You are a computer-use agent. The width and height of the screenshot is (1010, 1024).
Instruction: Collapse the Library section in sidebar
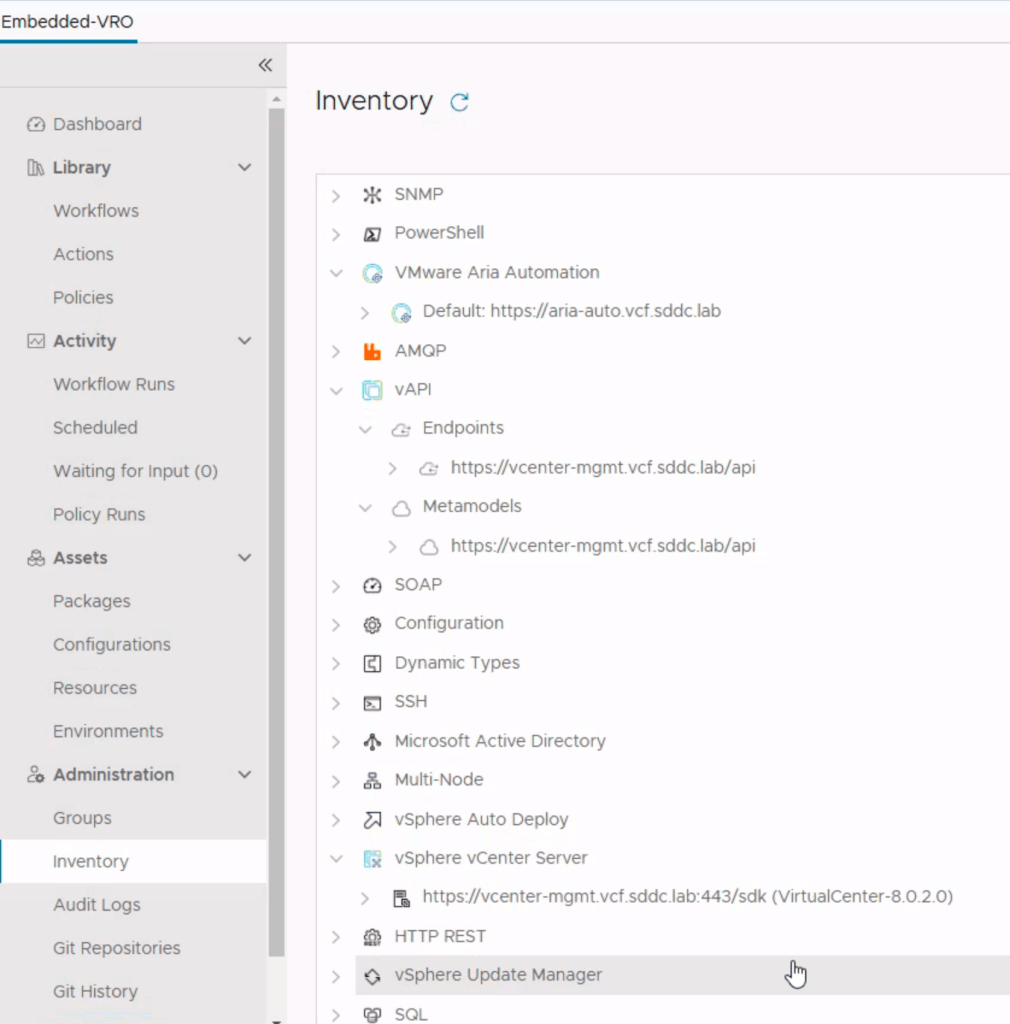click(244, 168)
